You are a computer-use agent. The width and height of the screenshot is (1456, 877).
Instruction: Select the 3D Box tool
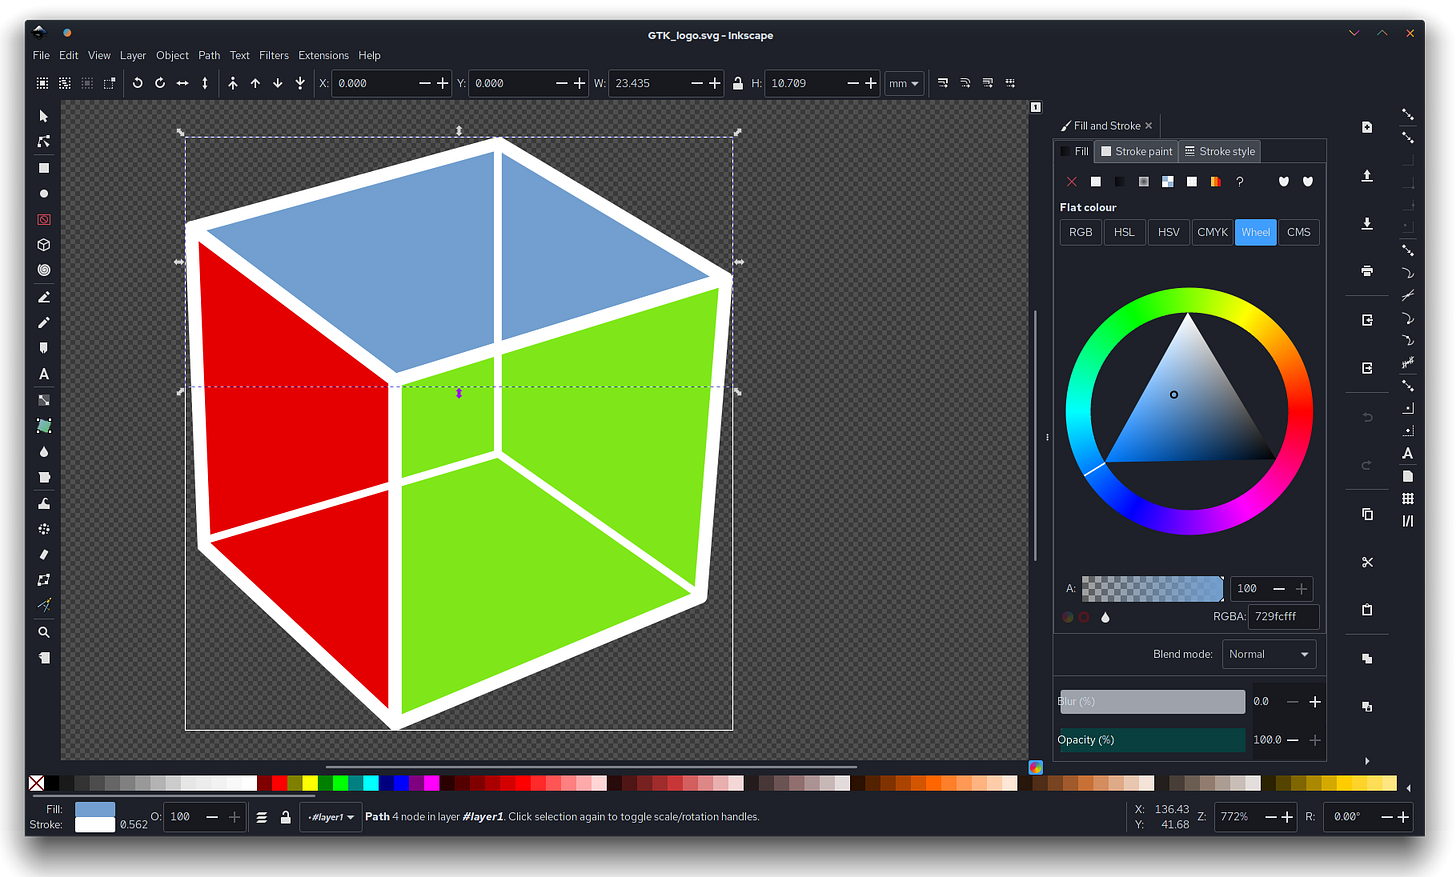click(44, 245)
